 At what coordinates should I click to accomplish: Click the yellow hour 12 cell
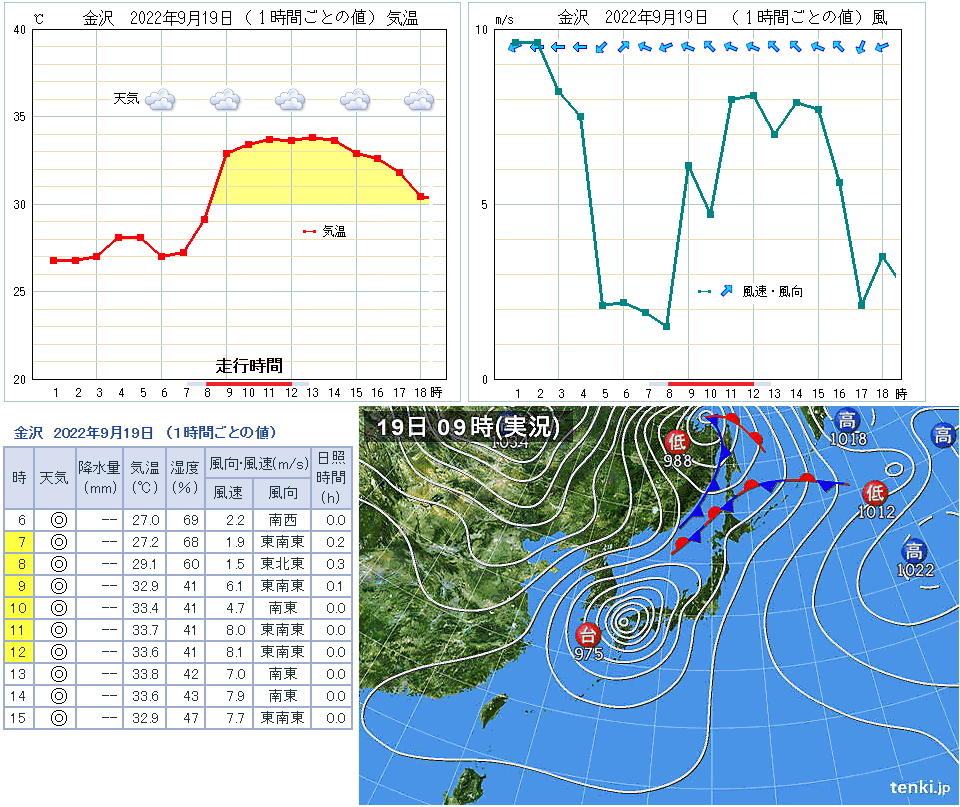click(19, 651)
